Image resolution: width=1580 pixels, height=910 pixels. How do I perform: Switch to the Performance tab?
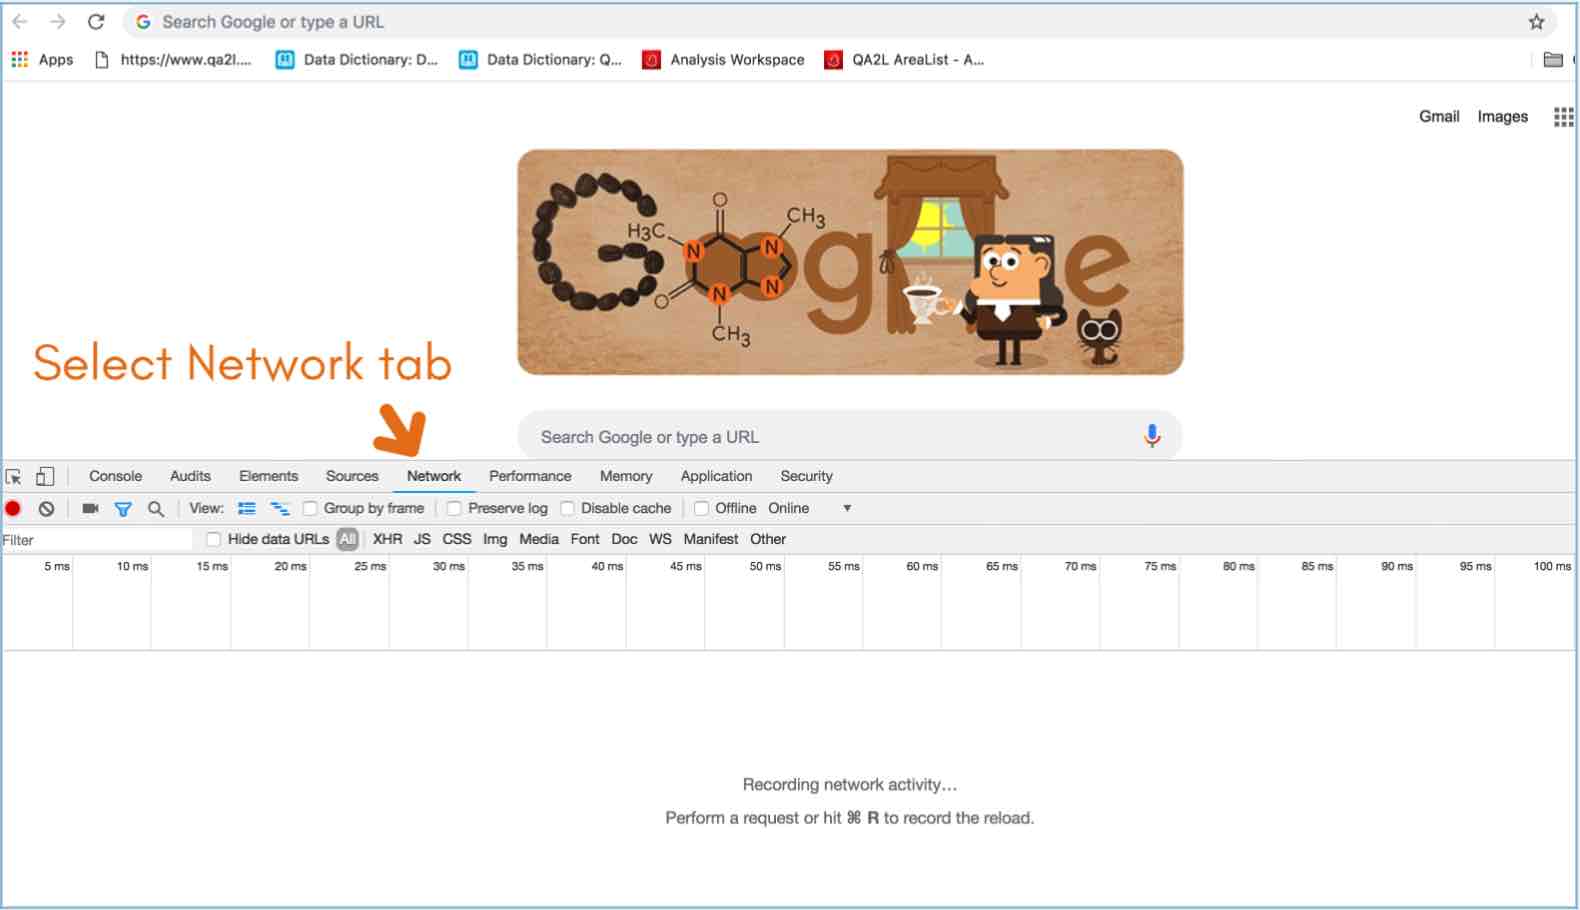pos(530,477)
